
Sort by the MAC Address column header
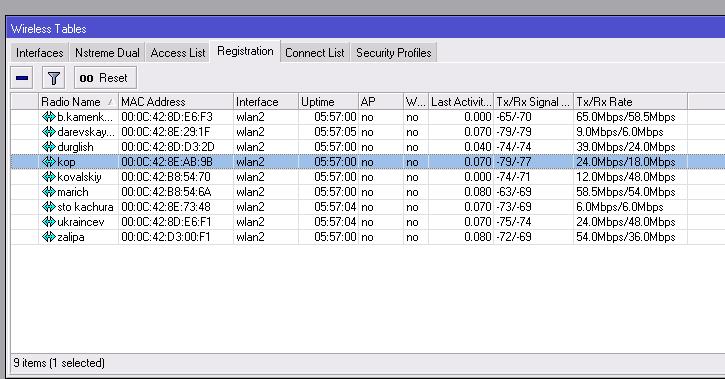pyautogui.click(x=176, y=102)
